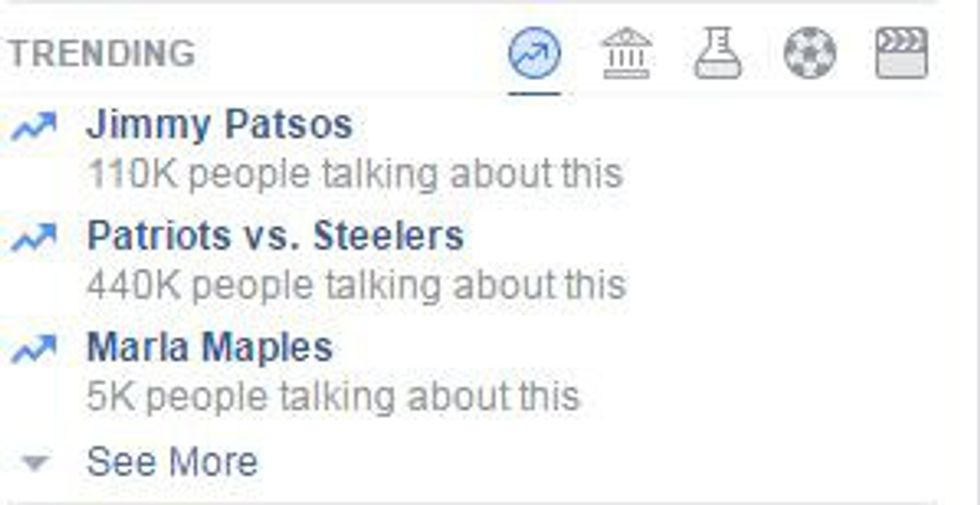The height and width of the screenshot is (505, 980).
Task: Open Entertainment trends clapperboard icon
Action: tap(901, 53)
